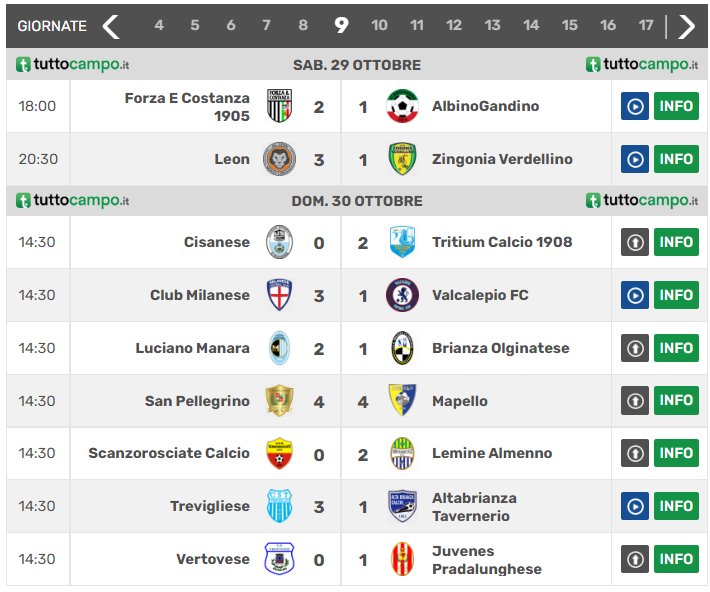
Task: Play video for Club Milanese match
Action: click(x=635, y=295)
